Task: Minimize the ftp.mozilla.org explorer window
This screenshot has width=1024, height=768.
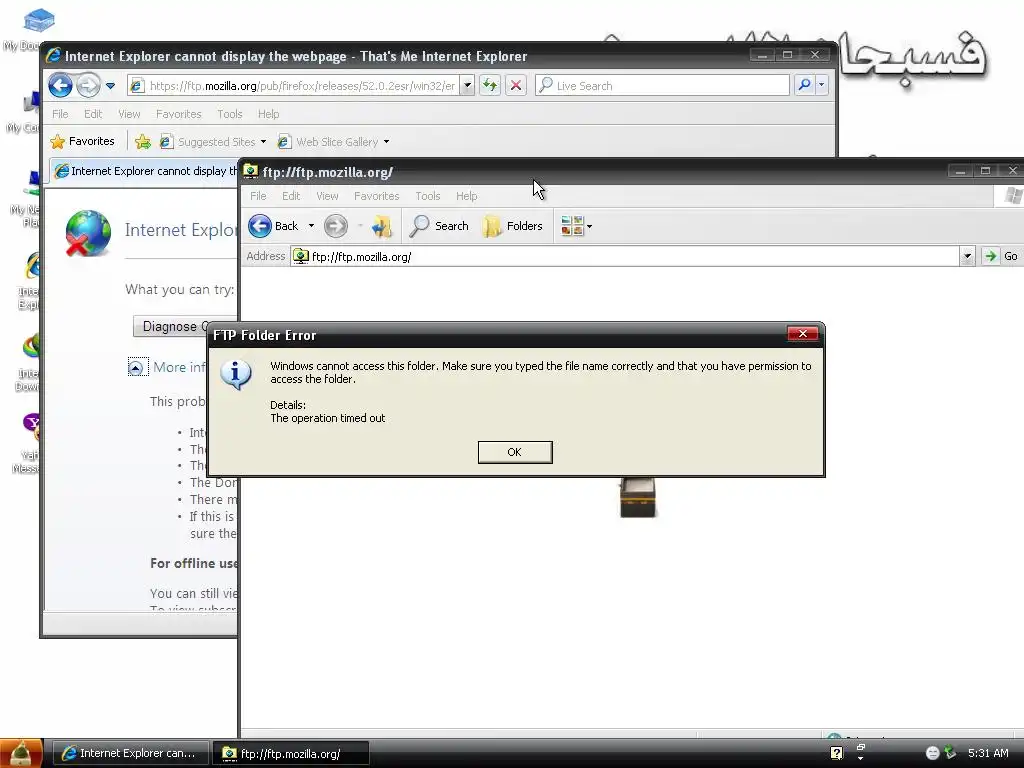Action: tap(959, 171)
